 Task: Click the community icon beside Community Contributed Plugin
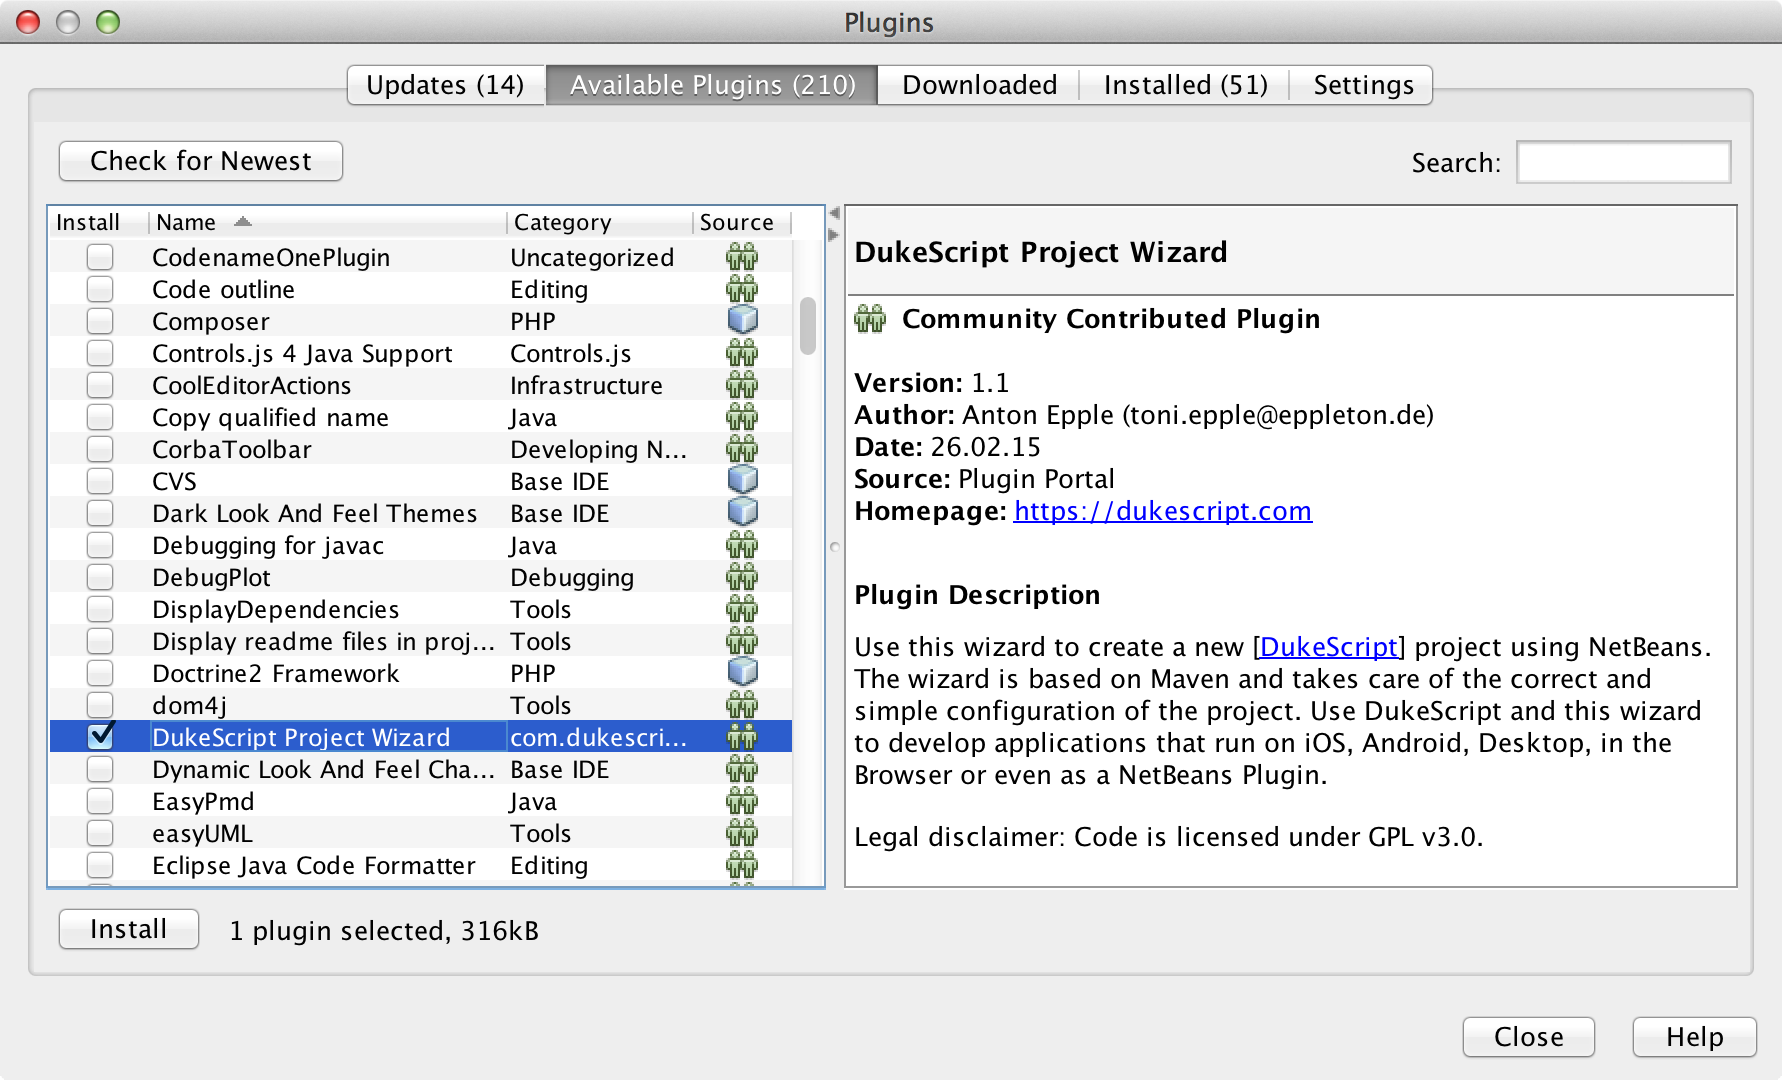pyautogui.click(x=870, y=319)
